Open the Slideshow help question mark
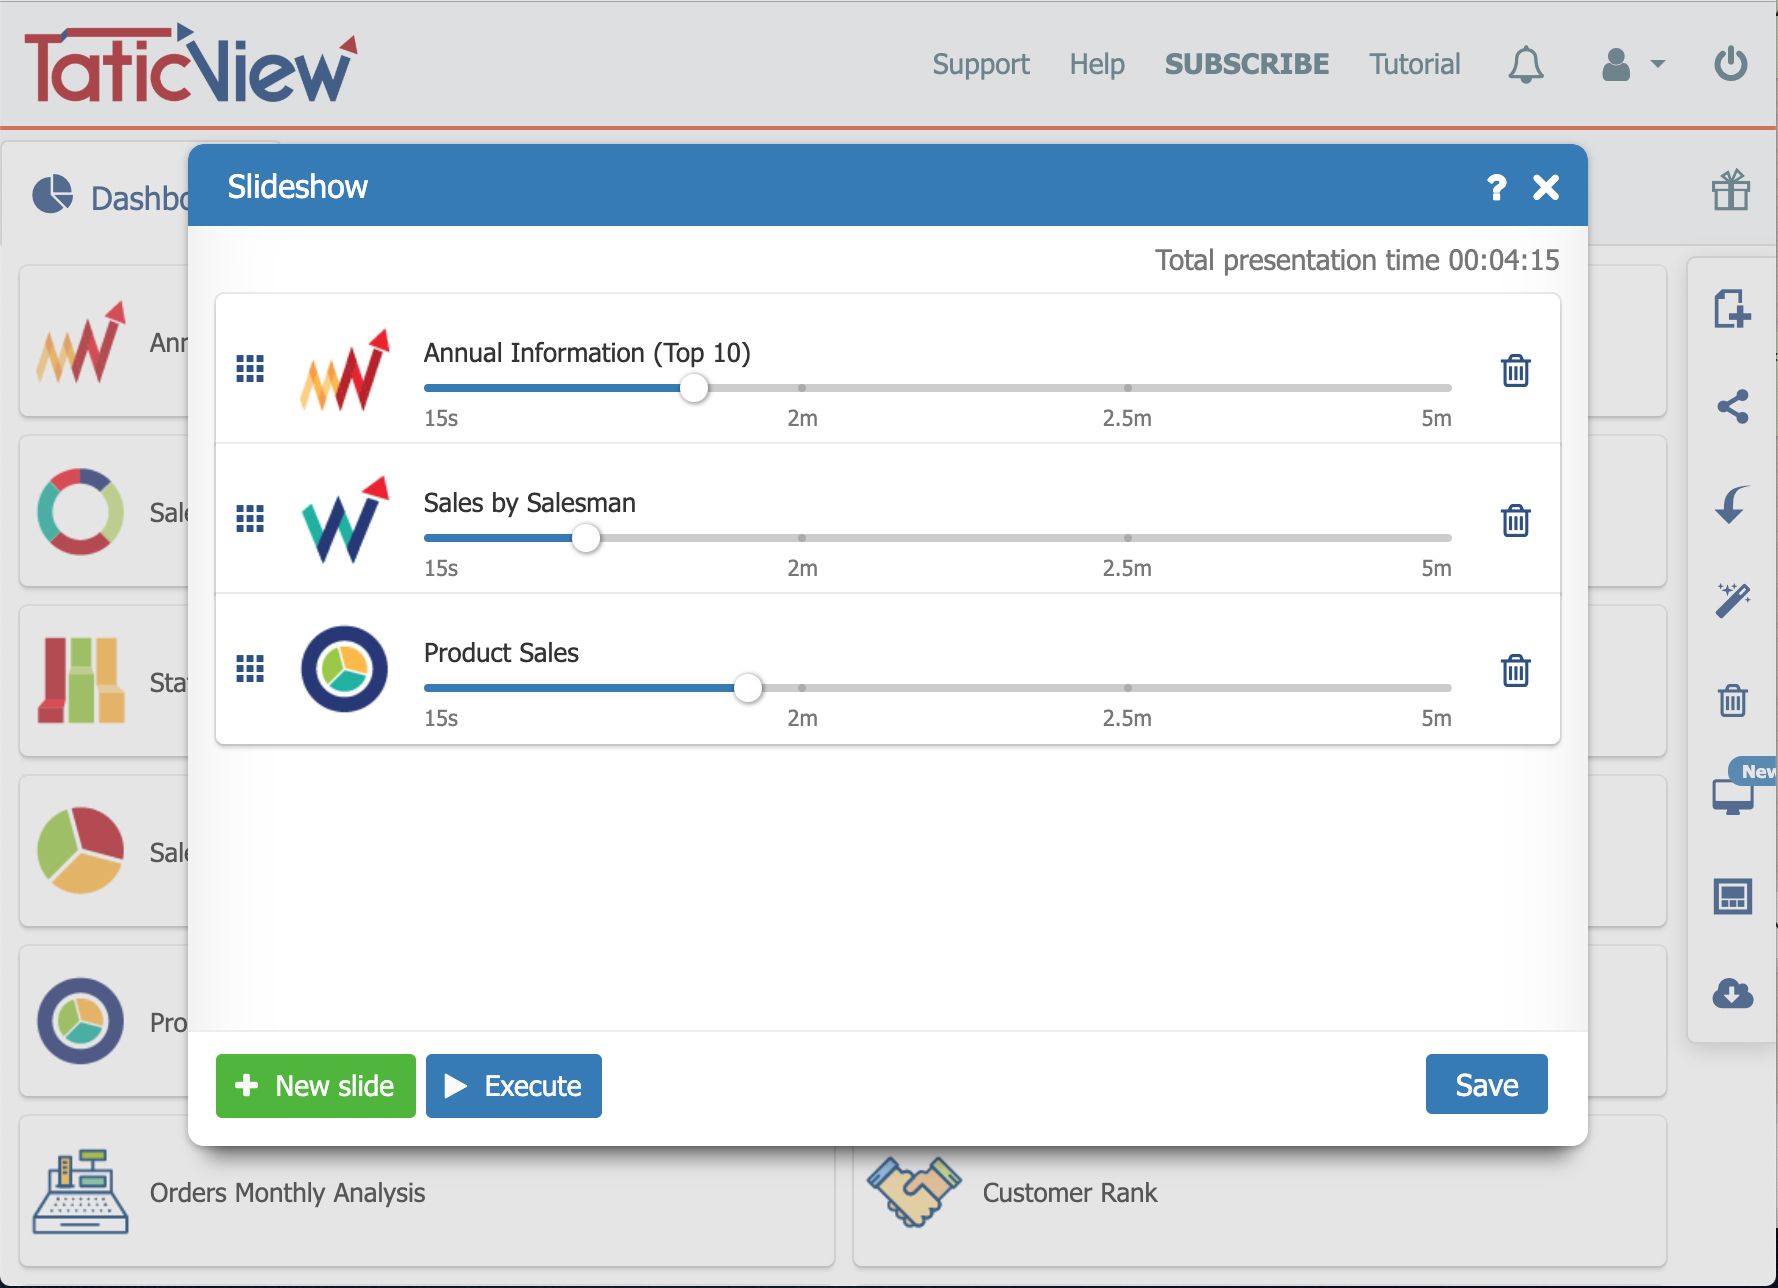Viewport: 1778px width, 1288px height. (x=1496, y=187)
